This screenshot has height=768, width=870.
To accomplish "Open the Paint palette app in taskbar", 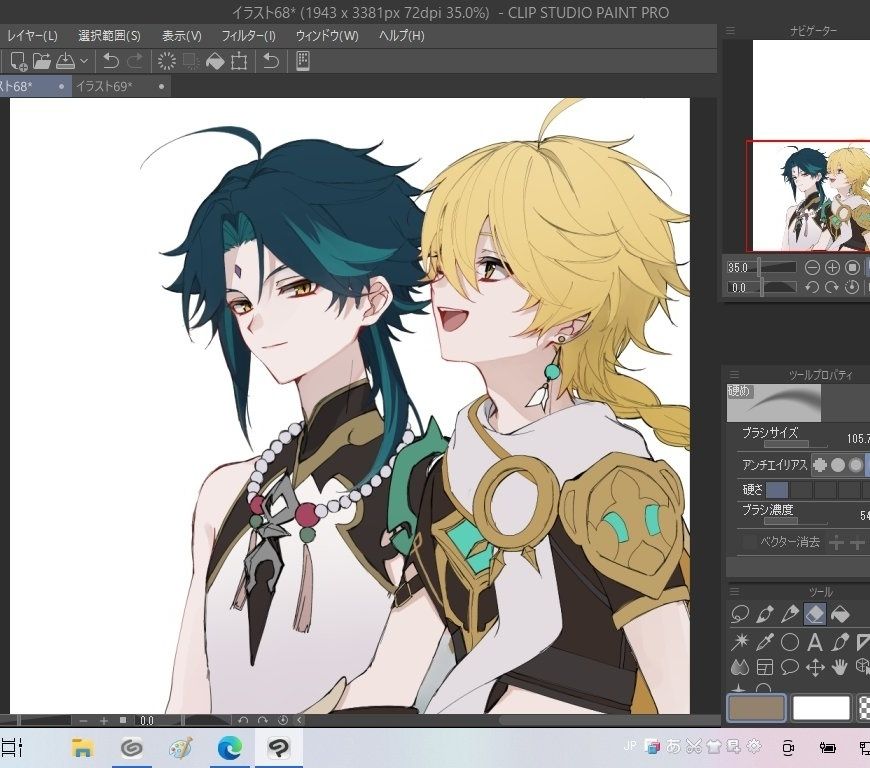I will pos(181,748).
